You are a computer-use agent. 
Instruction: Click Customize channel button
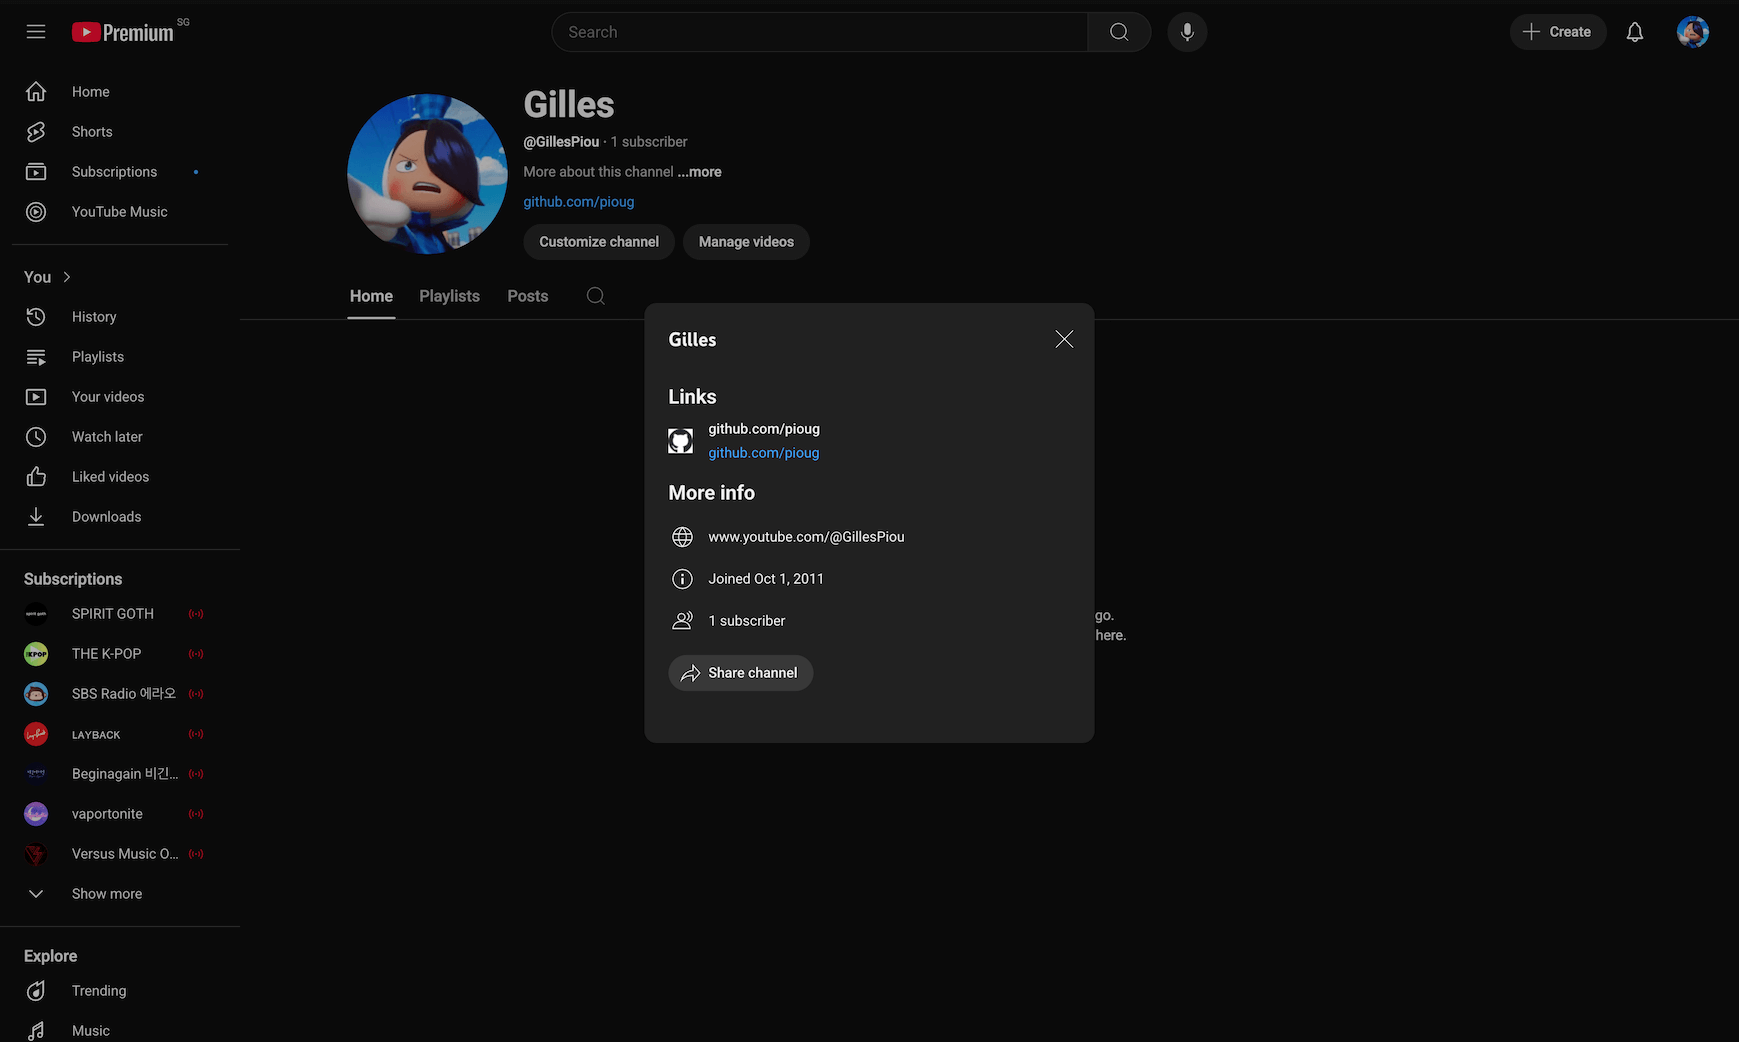pyautogui.click(x=599, y=242)
